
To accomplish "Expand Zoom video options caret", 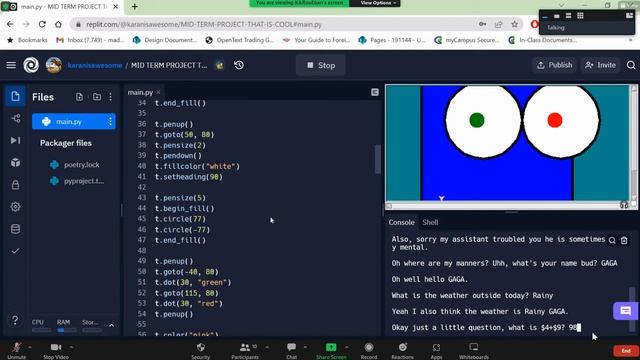I will pyautogui.click(x=71, y=347).
